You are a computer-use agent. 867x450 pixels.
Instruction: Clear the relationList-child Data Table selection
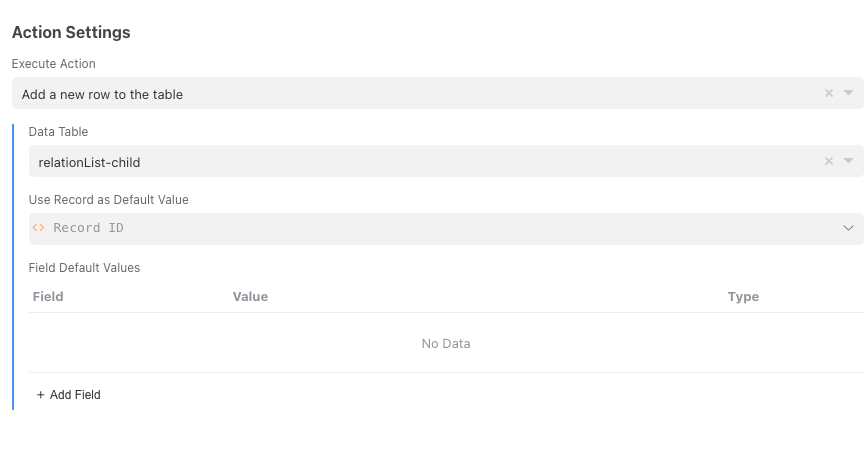pos(828,161)
